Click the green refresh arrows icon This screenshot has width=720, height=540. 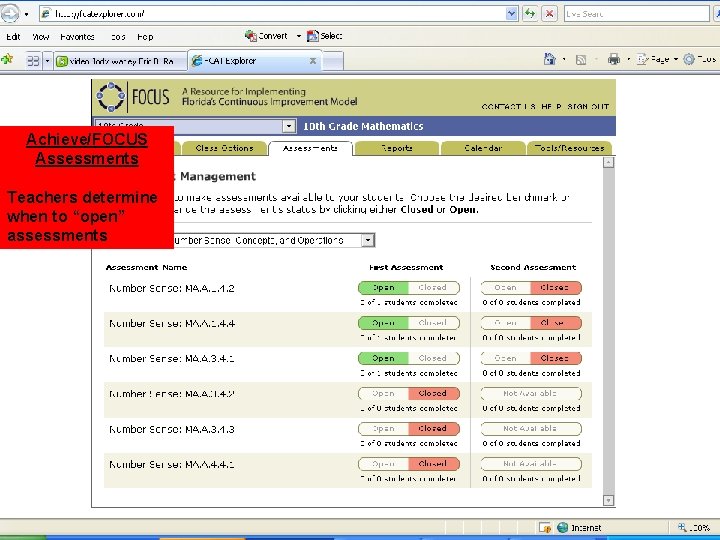pos(530,13)
